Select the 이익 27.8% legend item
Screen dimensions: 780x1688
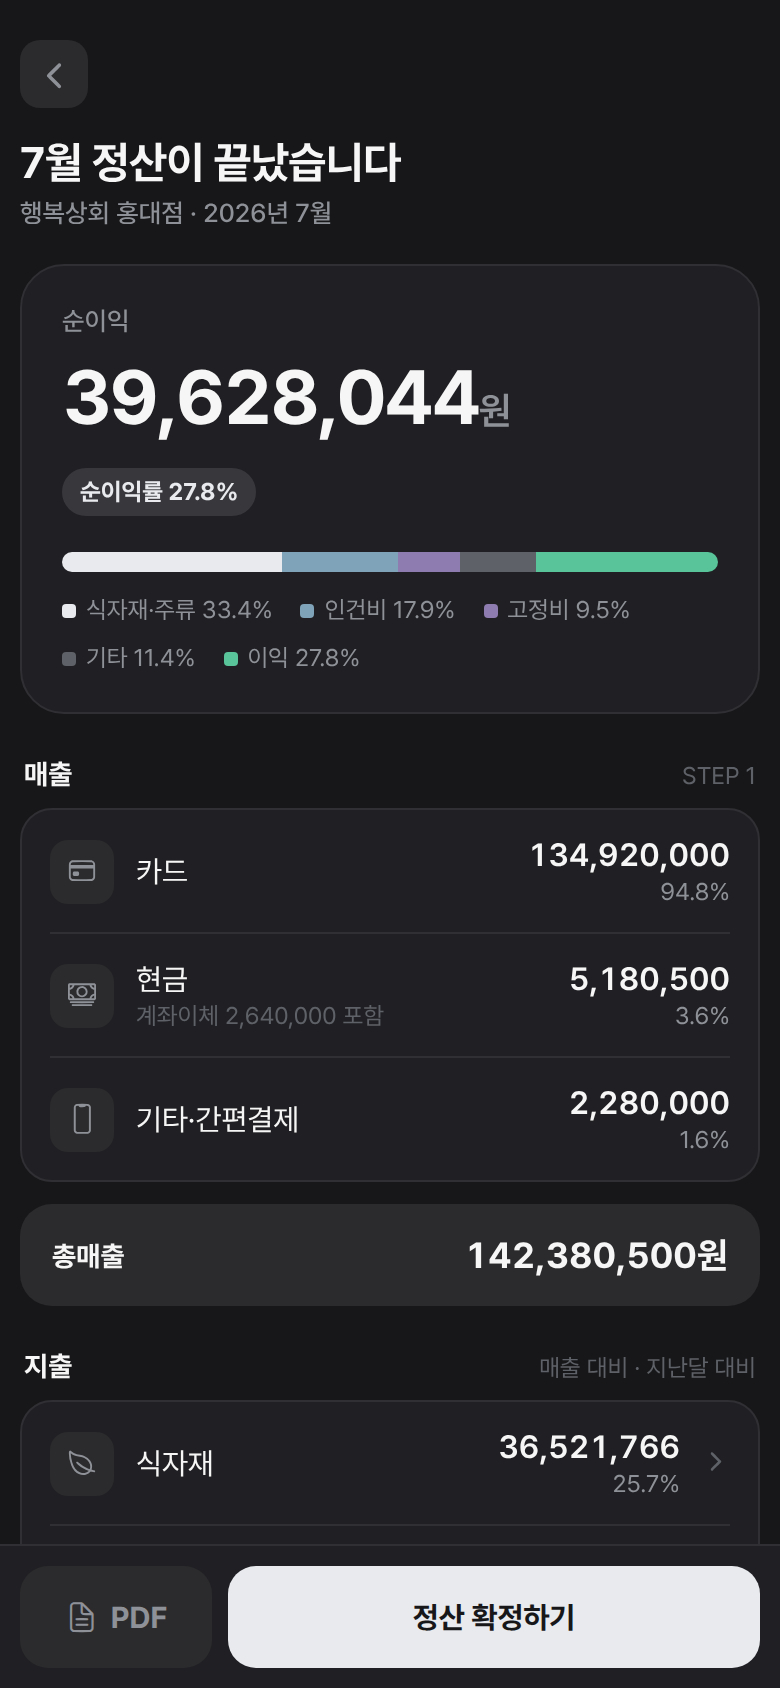coord(292,658)
